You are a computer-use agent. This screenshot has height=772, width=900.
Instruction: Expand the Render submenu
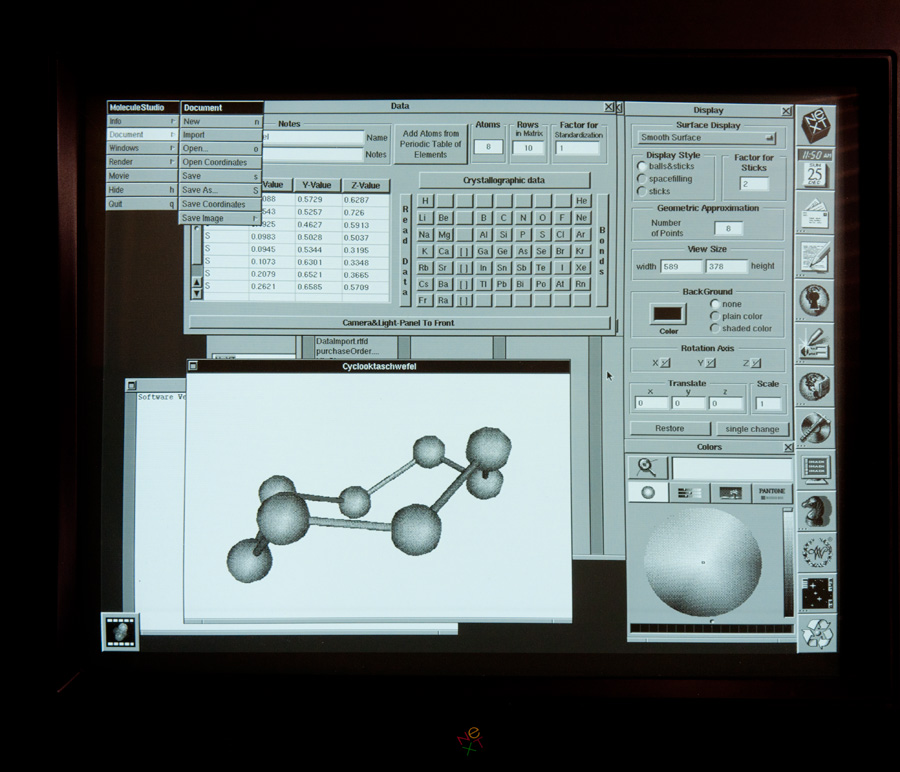point(141,162)
